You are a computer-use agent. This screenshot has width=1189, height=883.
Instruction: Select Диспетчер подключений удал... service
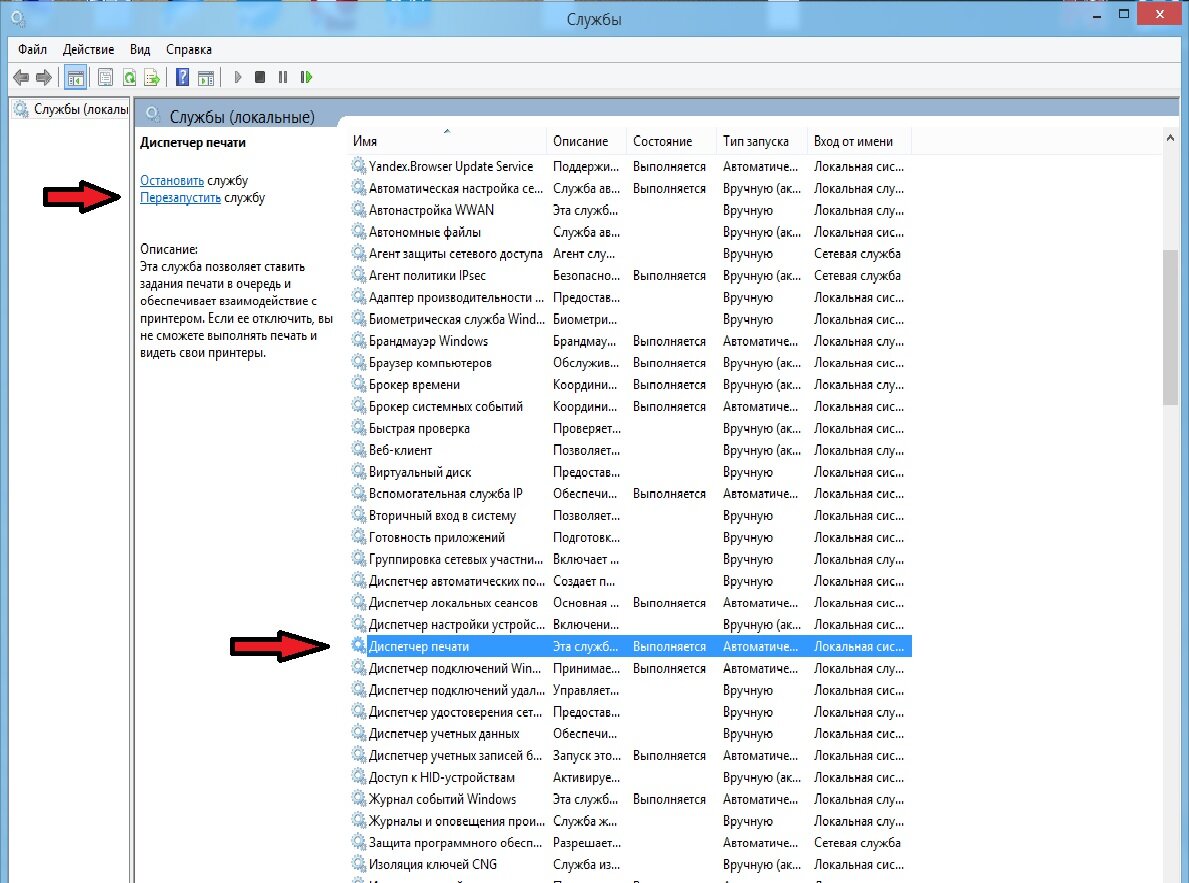[630, 690]
